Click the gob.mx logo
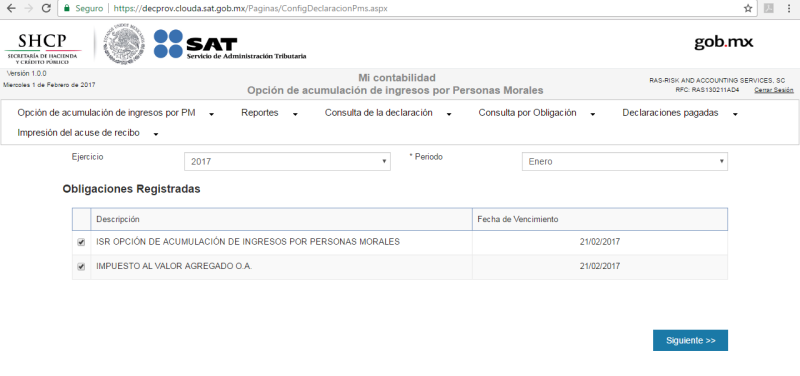 [723, 42]
